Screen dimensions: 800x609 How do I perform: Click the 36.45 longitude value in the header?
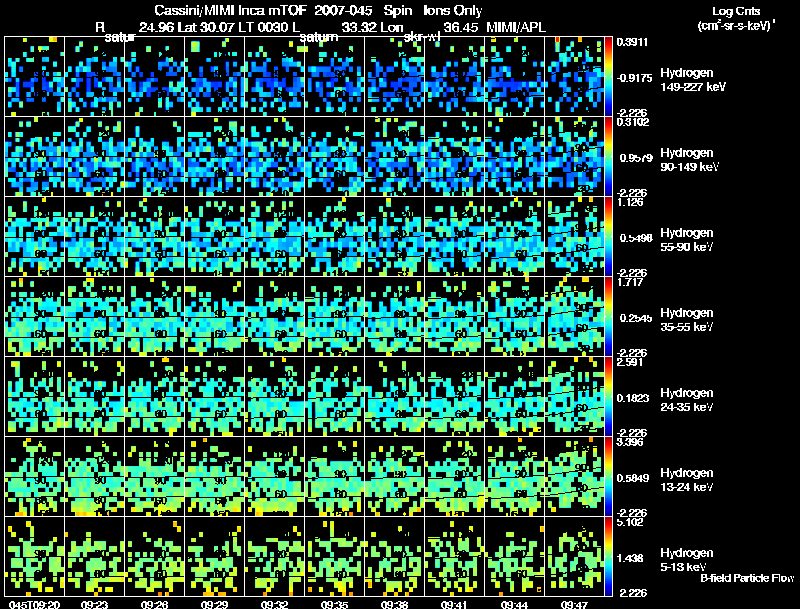(x=461, y=27)
